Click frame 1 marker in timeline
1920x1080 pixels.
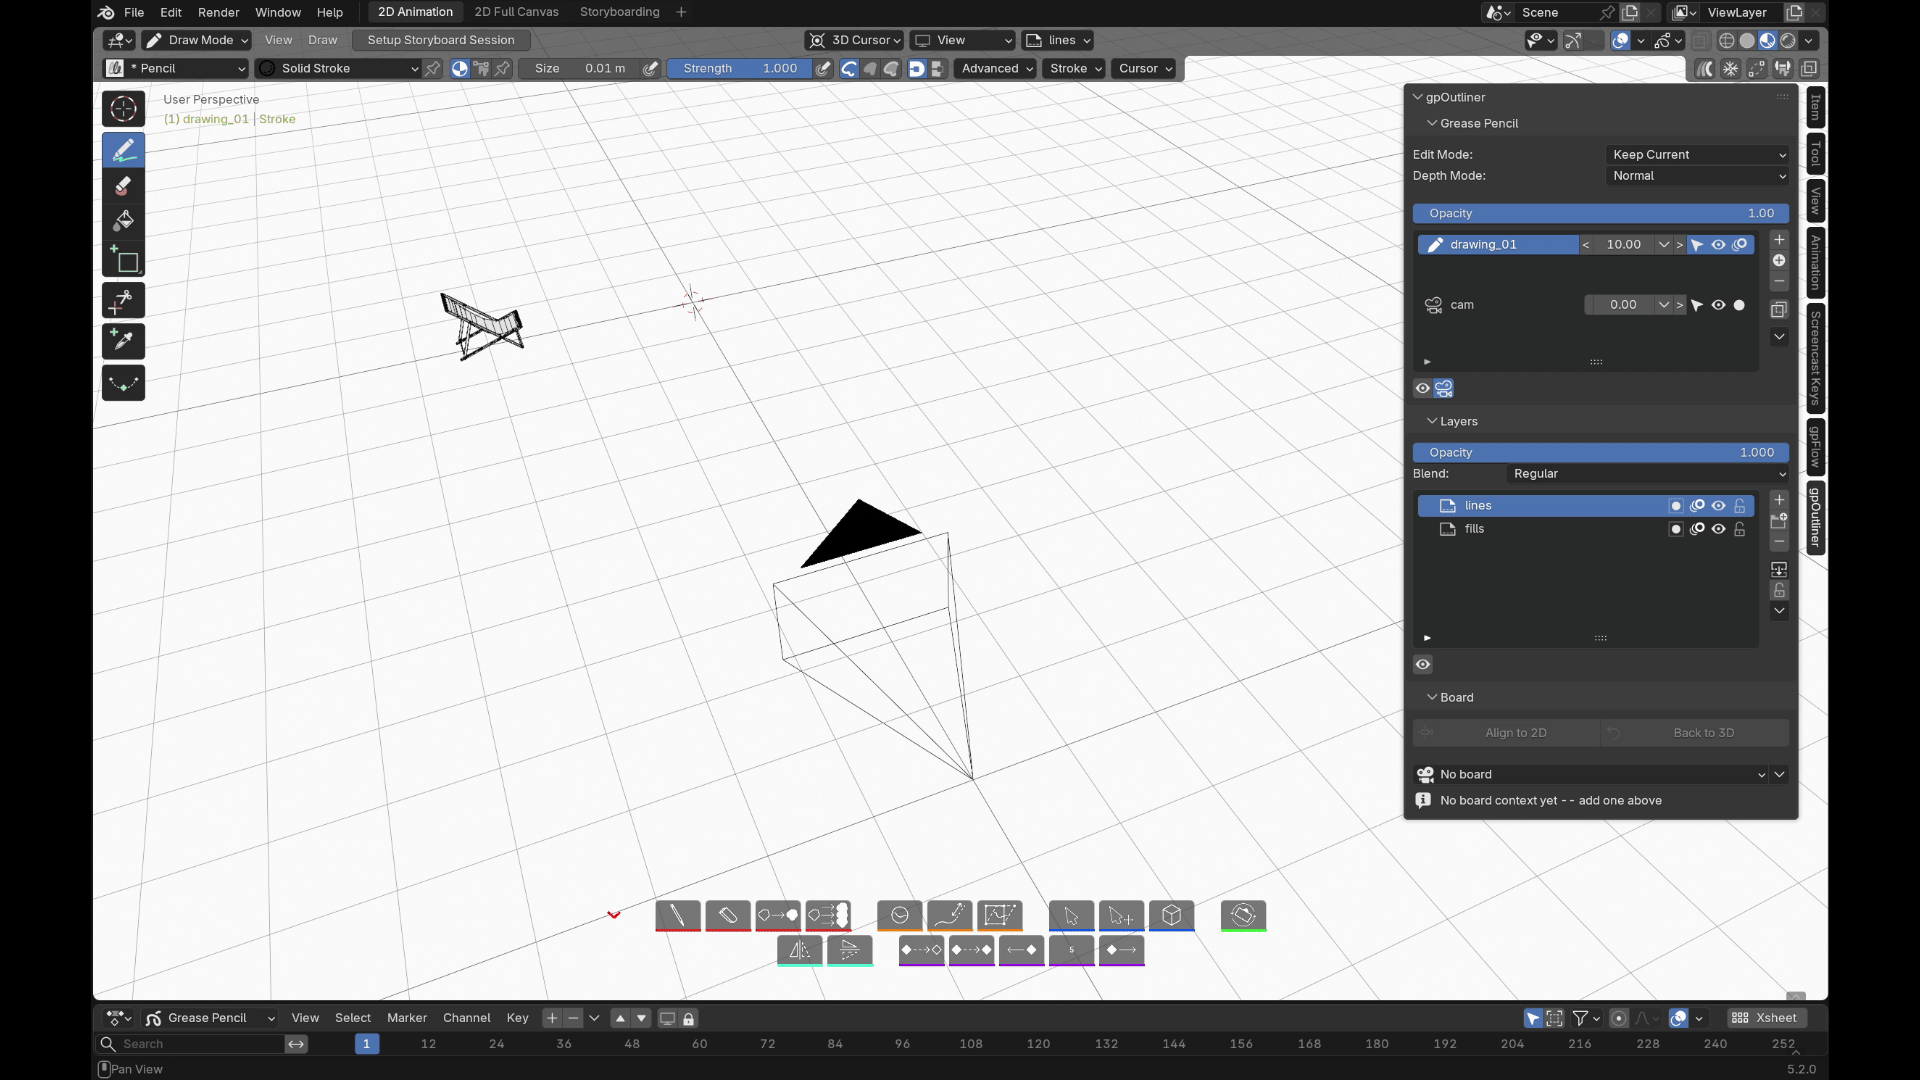(x=367, y=1043)
